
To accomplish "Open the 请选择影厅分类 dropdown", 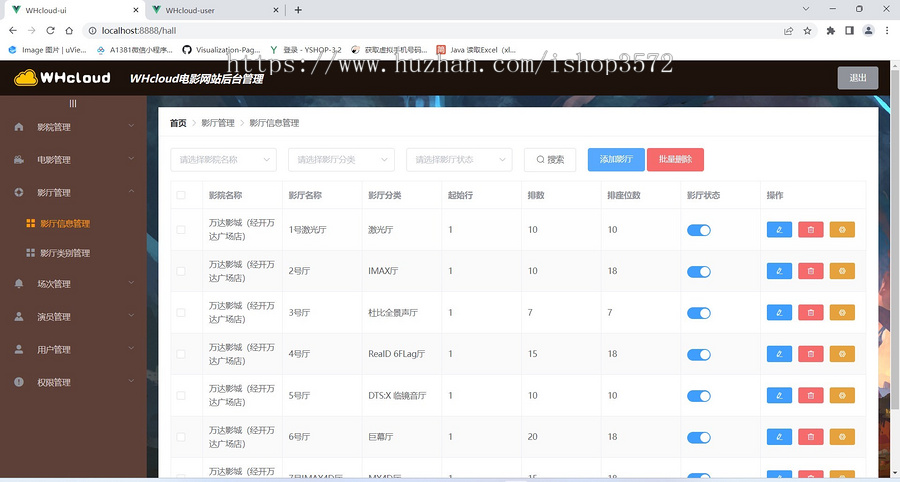I will click(342, 160).
